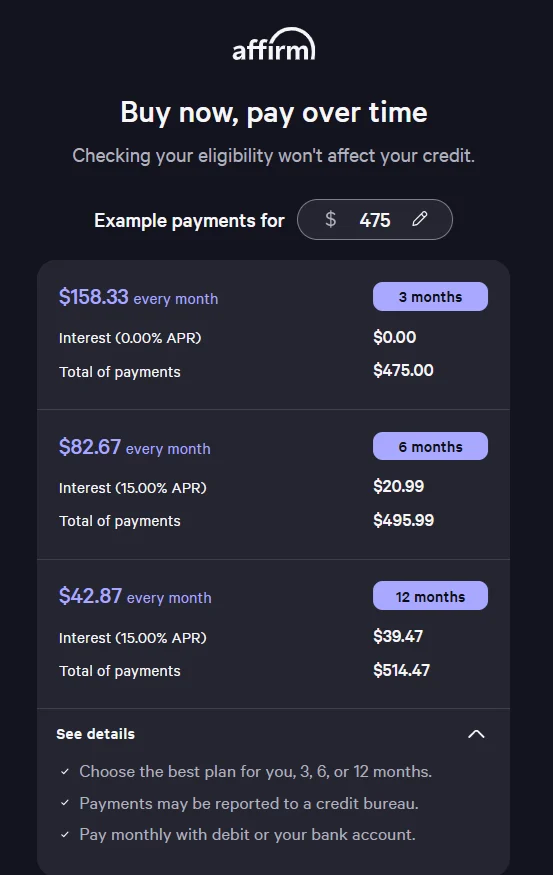Click Interest (0.00% APR) label
The height and width of the screenshot is (875, 553).
pos(130,338)
